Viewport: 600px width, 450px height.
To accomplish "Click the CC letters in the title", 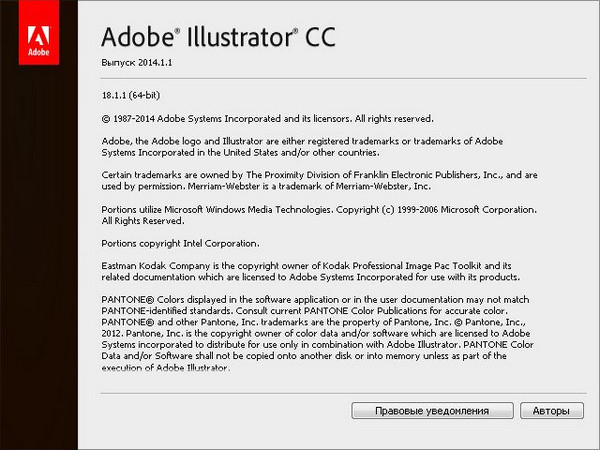I will pyautogui.click(x=321, y=37).
